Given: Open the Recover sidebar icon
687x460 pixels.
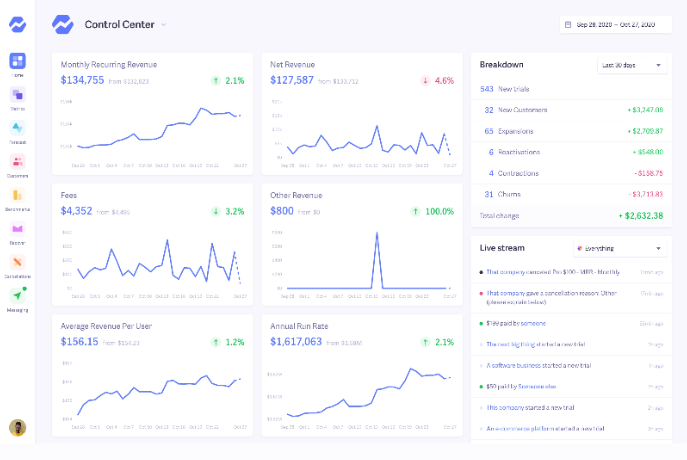Looking at the screenshot, I should point(18,228).
